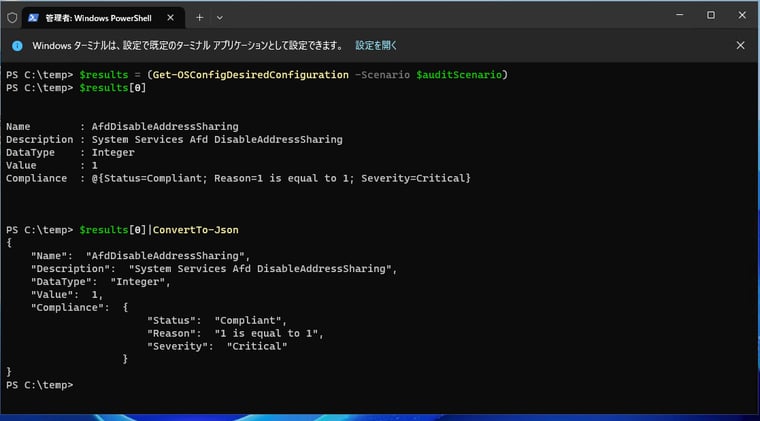Image resolution: width=760 pixels, height=421 pixels.
Task: Expand the new tab profile dropdown
Action: click(220, 18)
